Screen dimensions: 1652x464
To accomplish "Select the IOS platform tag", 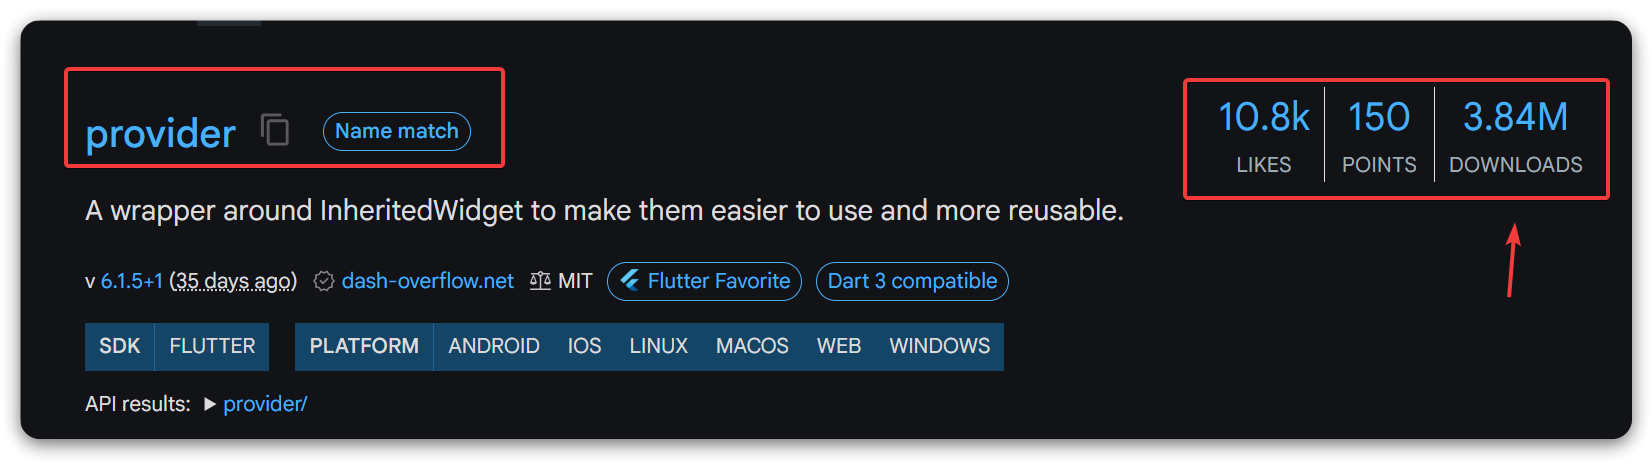I will (x=584, y=346).
